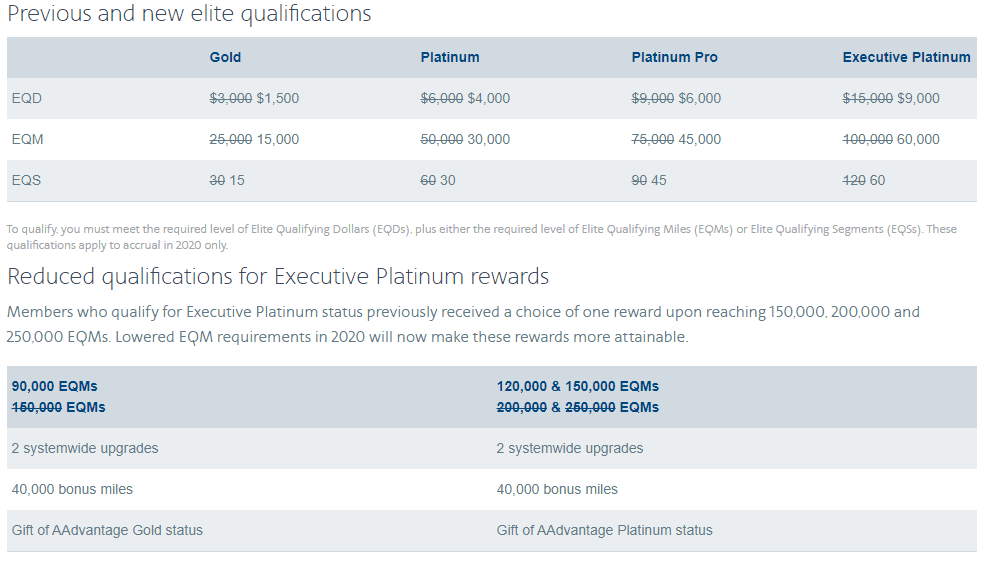Select Executive Platinum EQM value 60,000
This screenshot has width=991, height=564.
coord(918,139)
